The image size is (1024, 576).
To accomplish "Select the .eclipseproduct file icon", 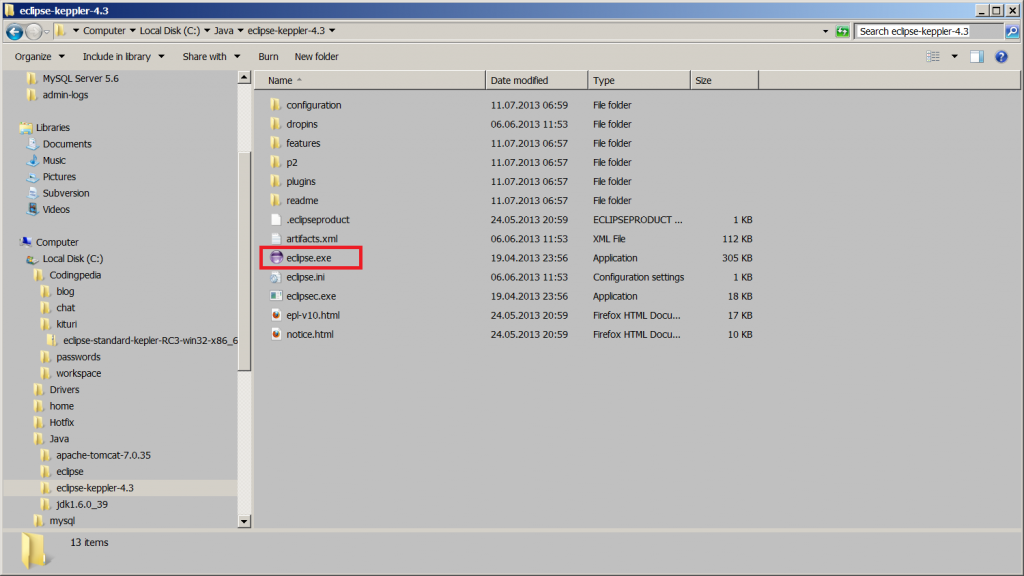I will [276, 219].
